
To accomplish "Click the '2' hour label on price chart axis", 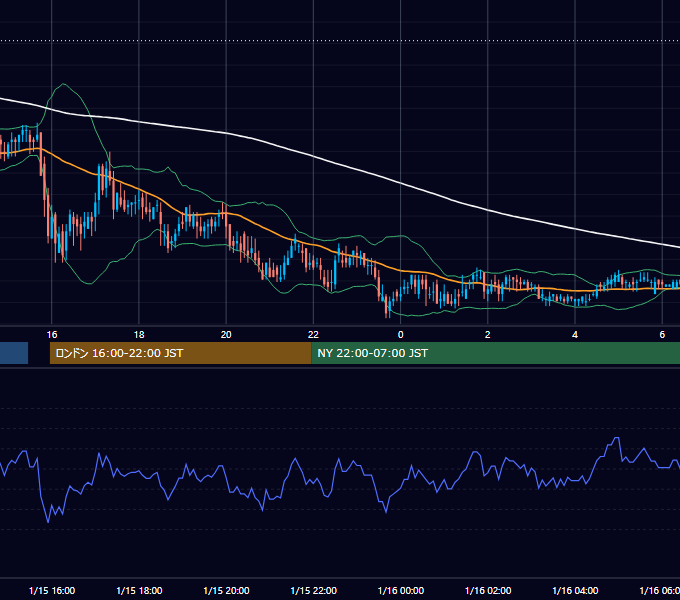I will pyautogui.click(x=487, y=335).
